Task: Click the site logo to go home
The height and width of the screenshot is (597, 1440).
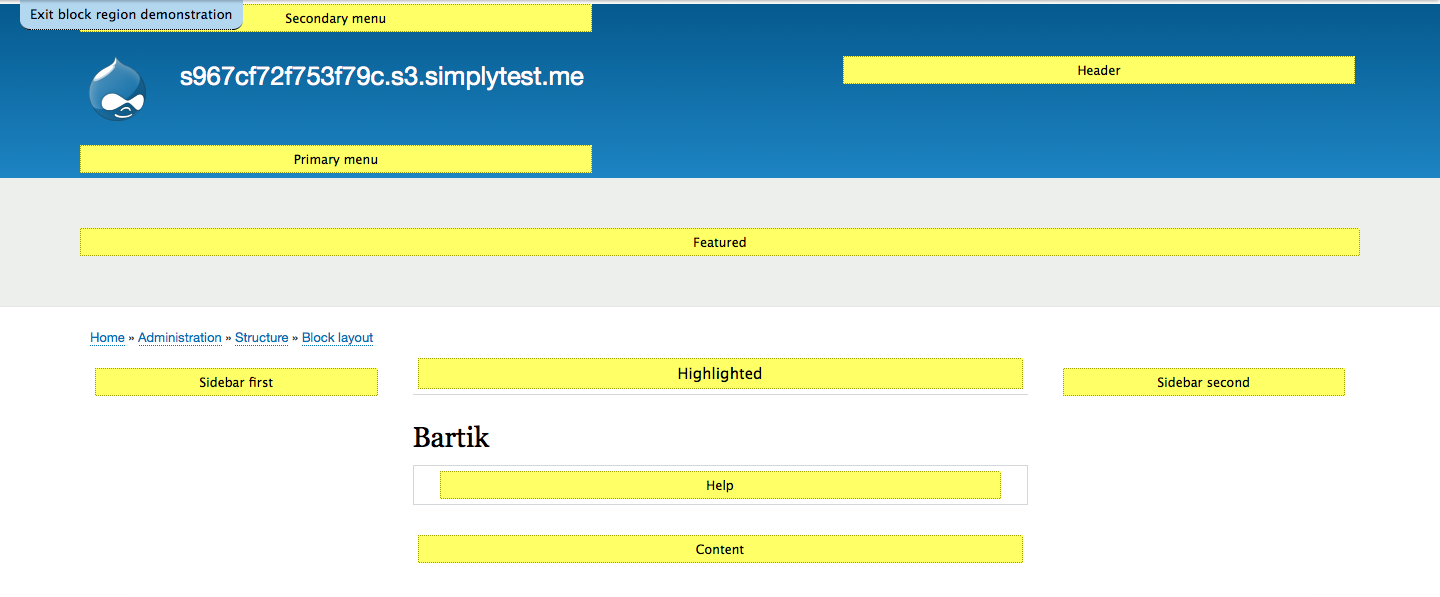Action: click(x=118, y=89)
